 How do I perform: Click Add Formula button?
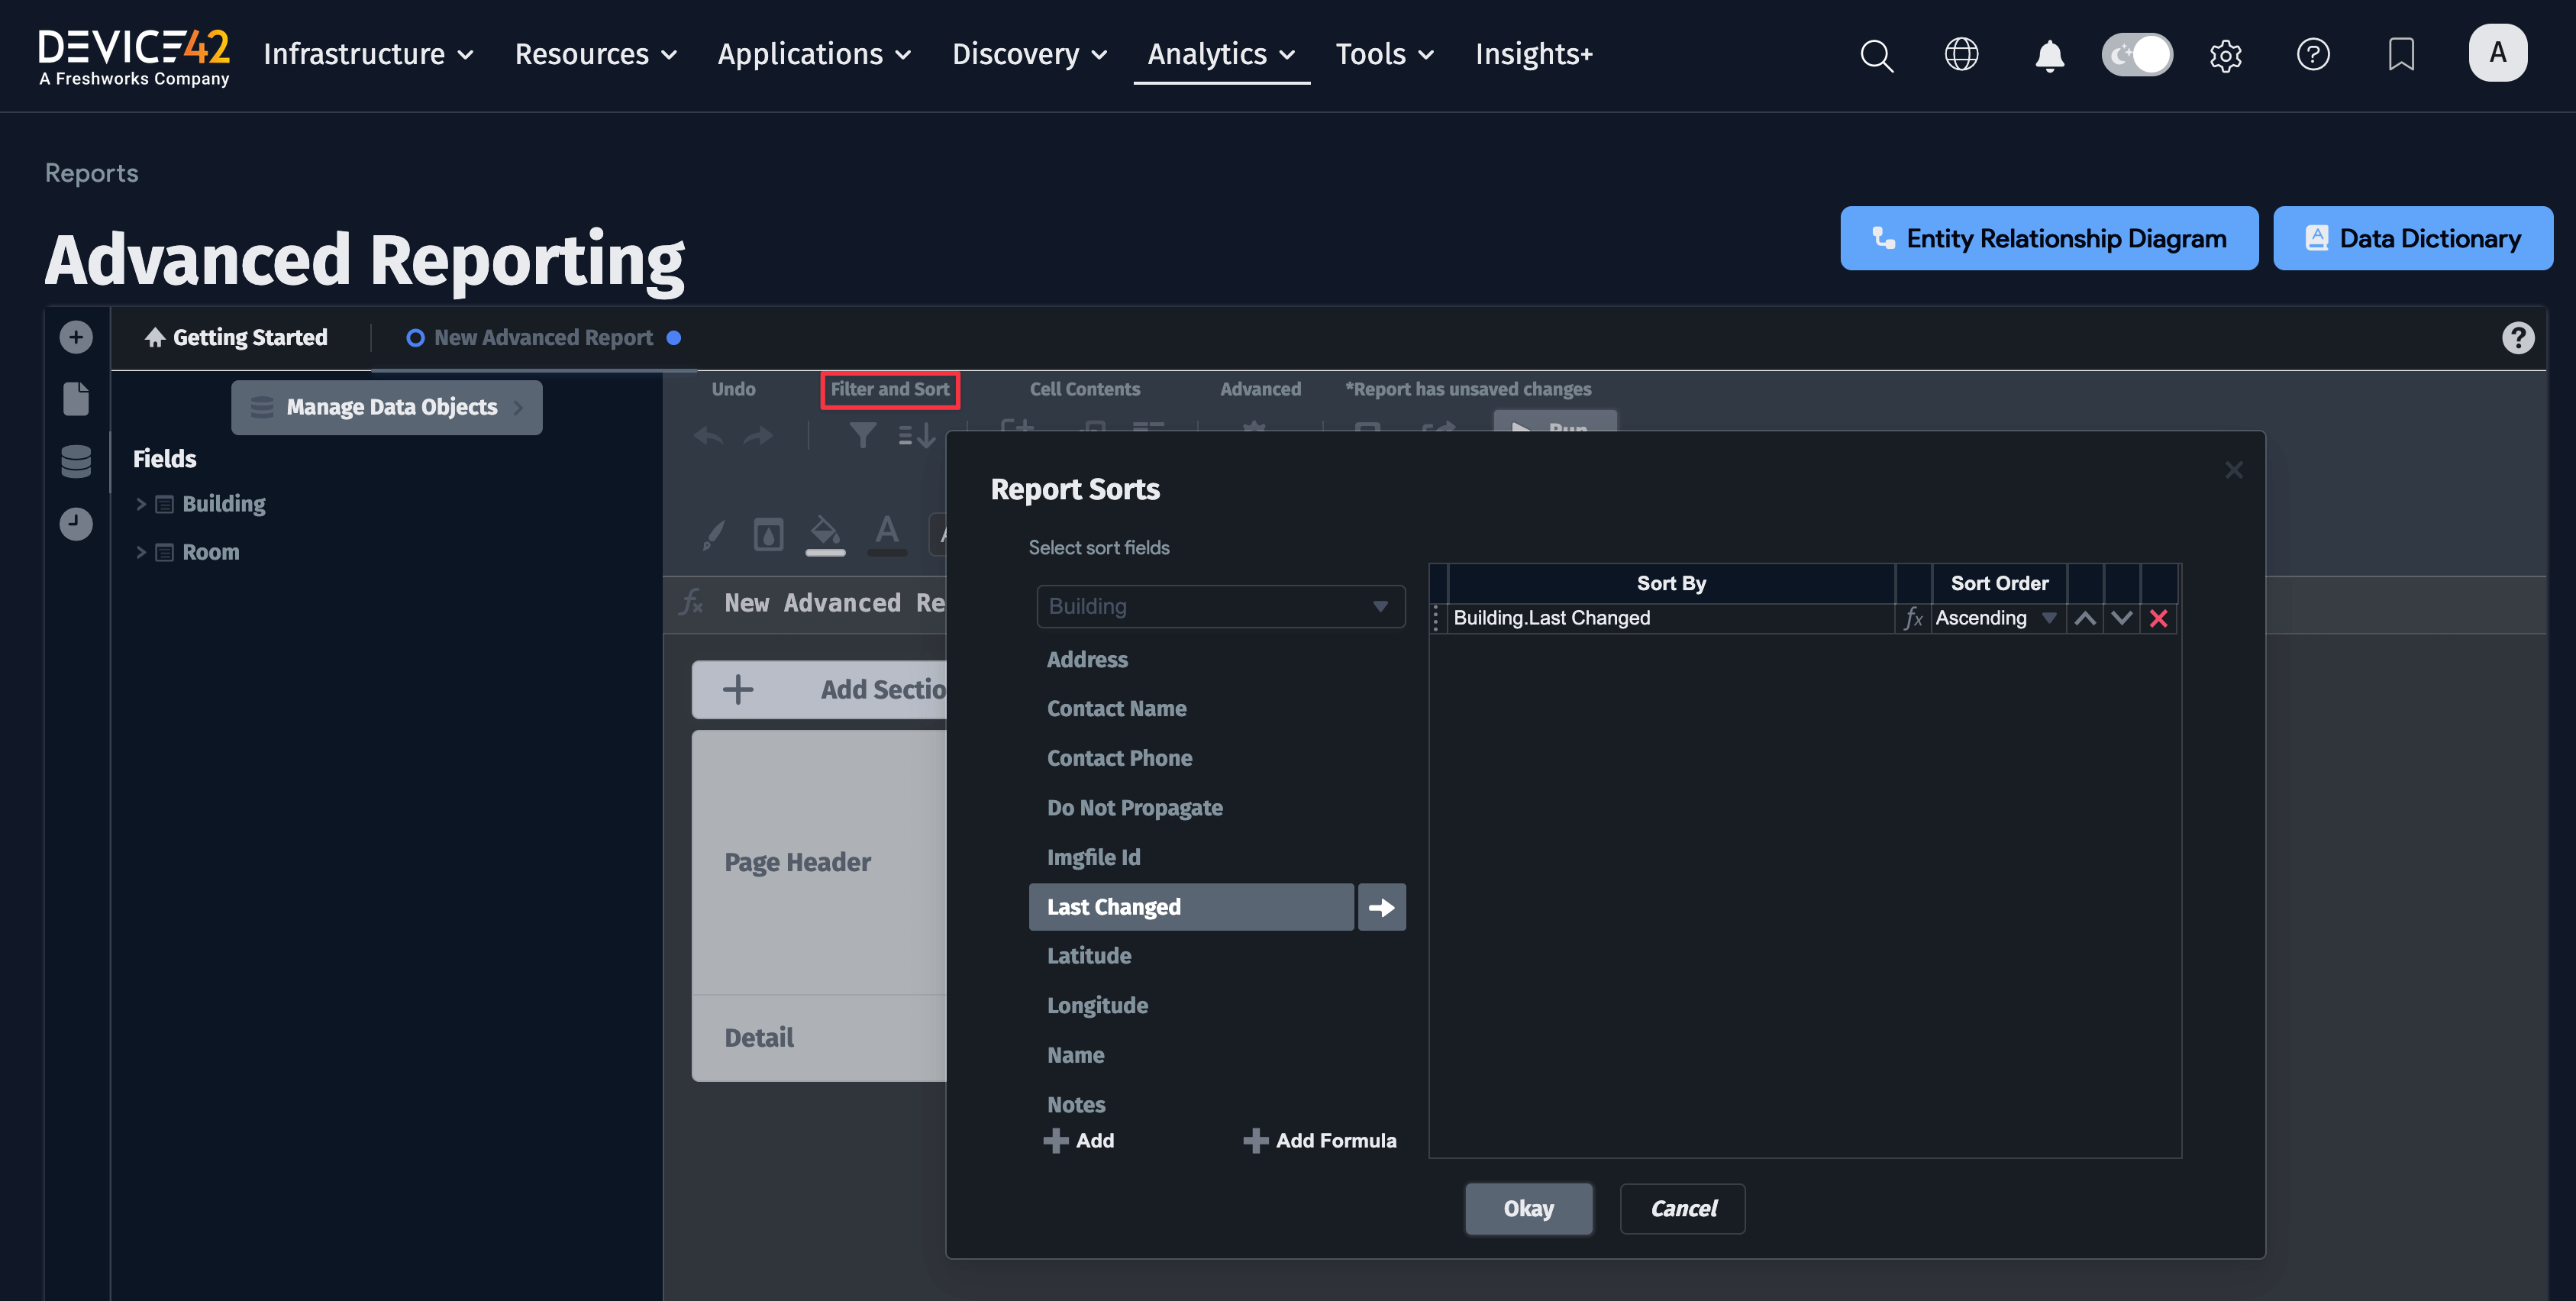(x=1320, y=1141)
